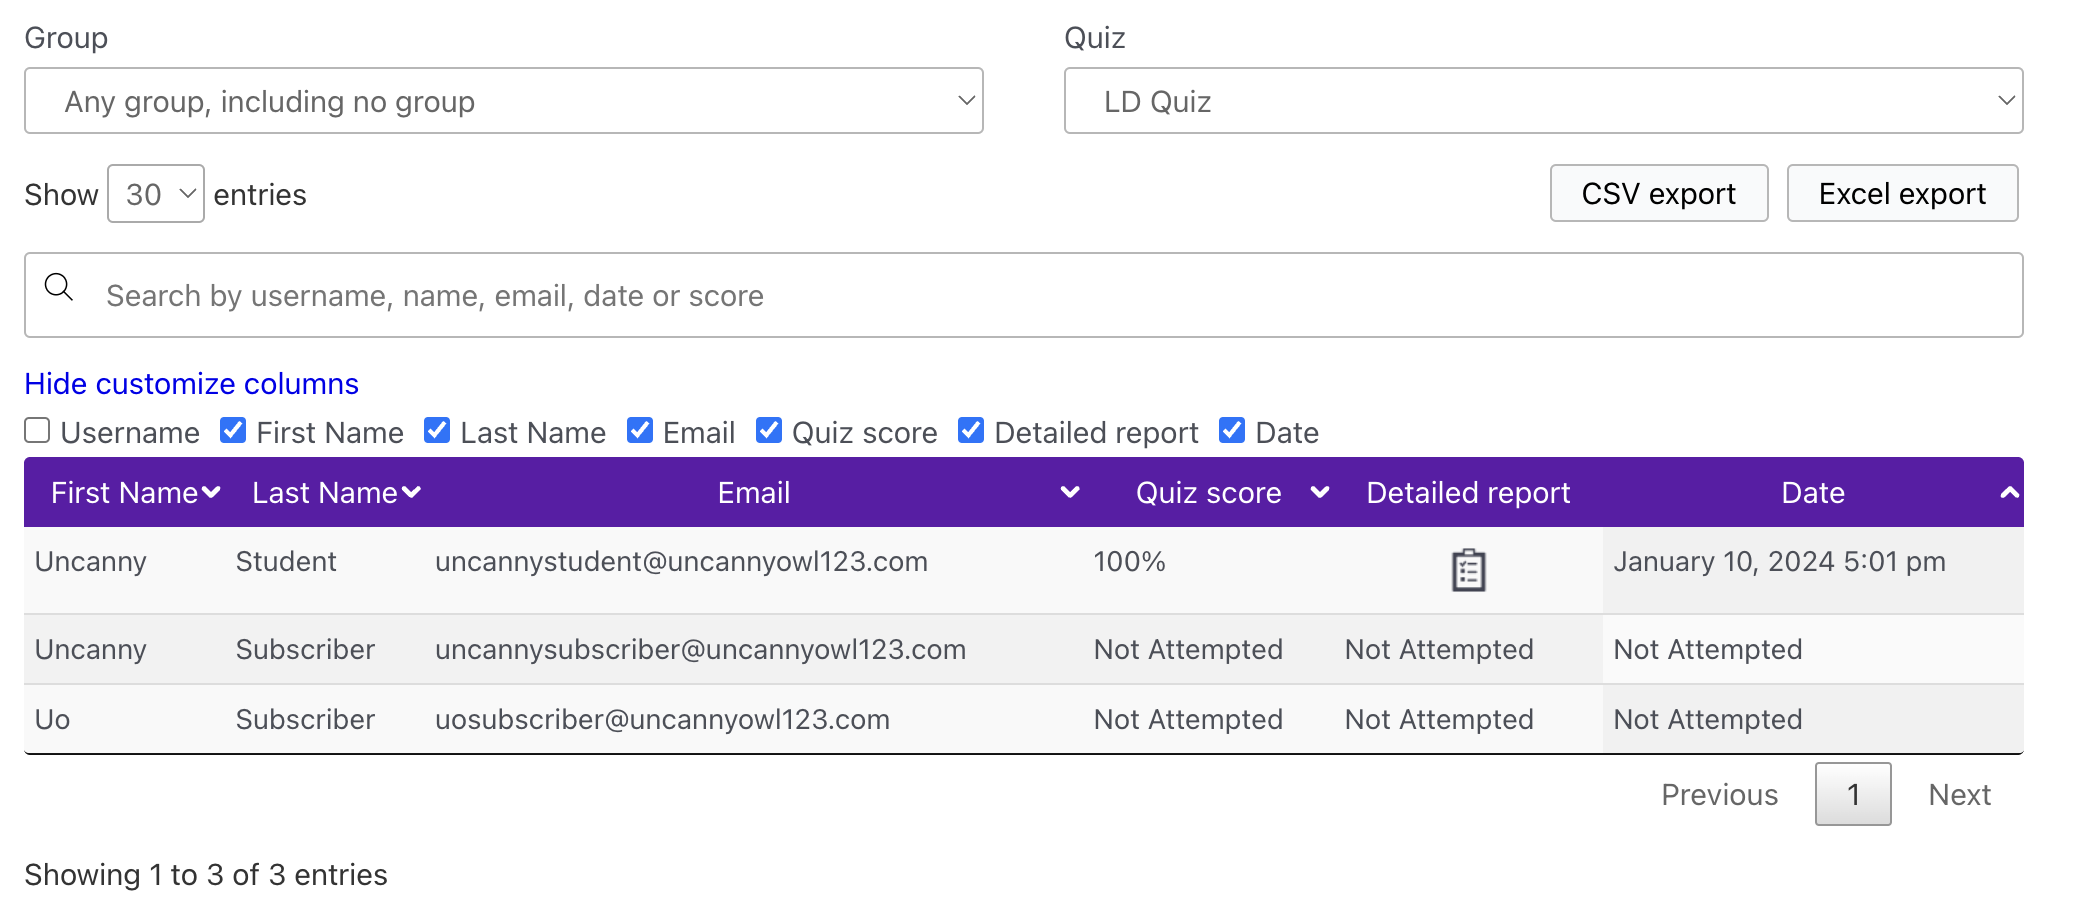The height and width of the screenshot is (910, 2074).
Task: Click the Excel export button
Action: (1901, 193)
